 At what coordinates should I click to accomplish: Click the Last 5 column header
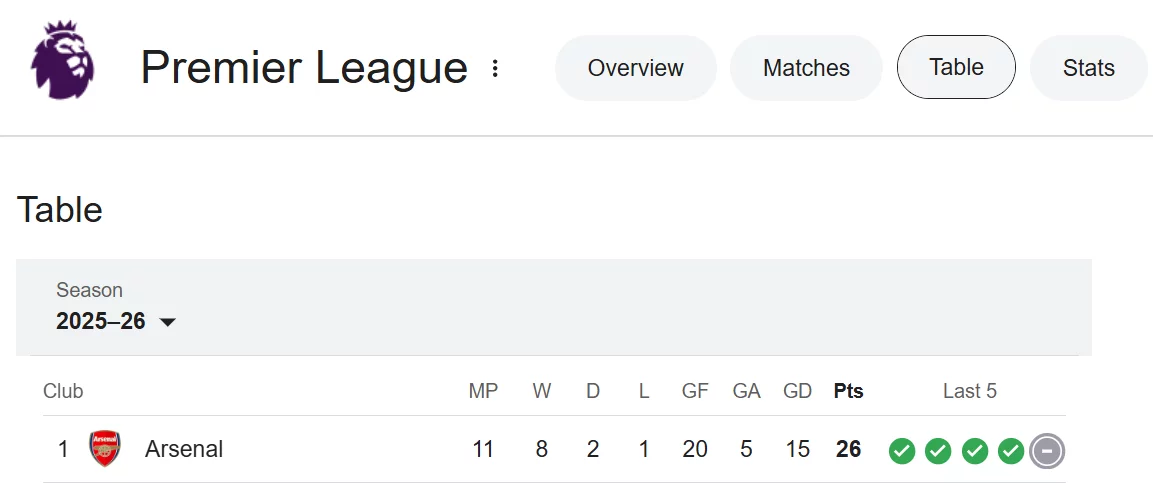969,391
